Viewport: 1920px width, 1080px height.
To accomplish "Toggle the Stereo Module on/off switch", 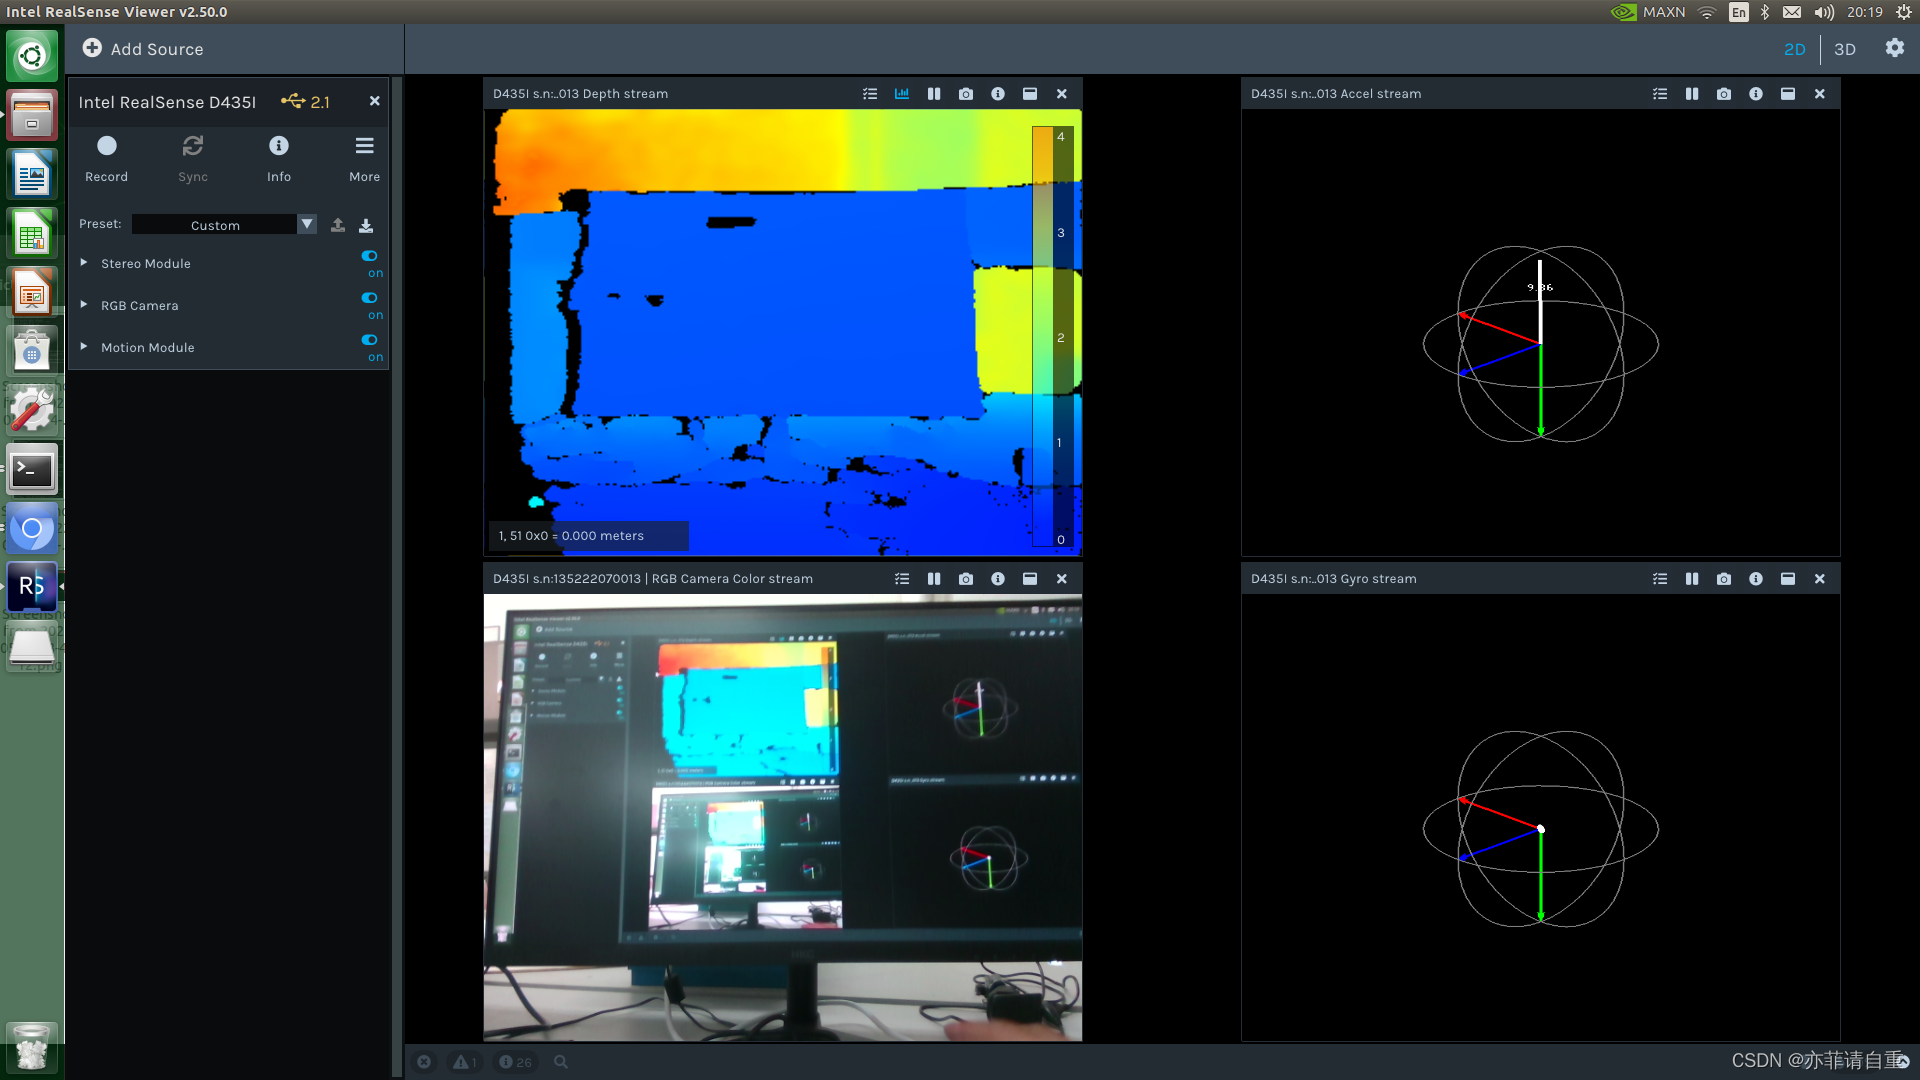I will tap(369, 256).
